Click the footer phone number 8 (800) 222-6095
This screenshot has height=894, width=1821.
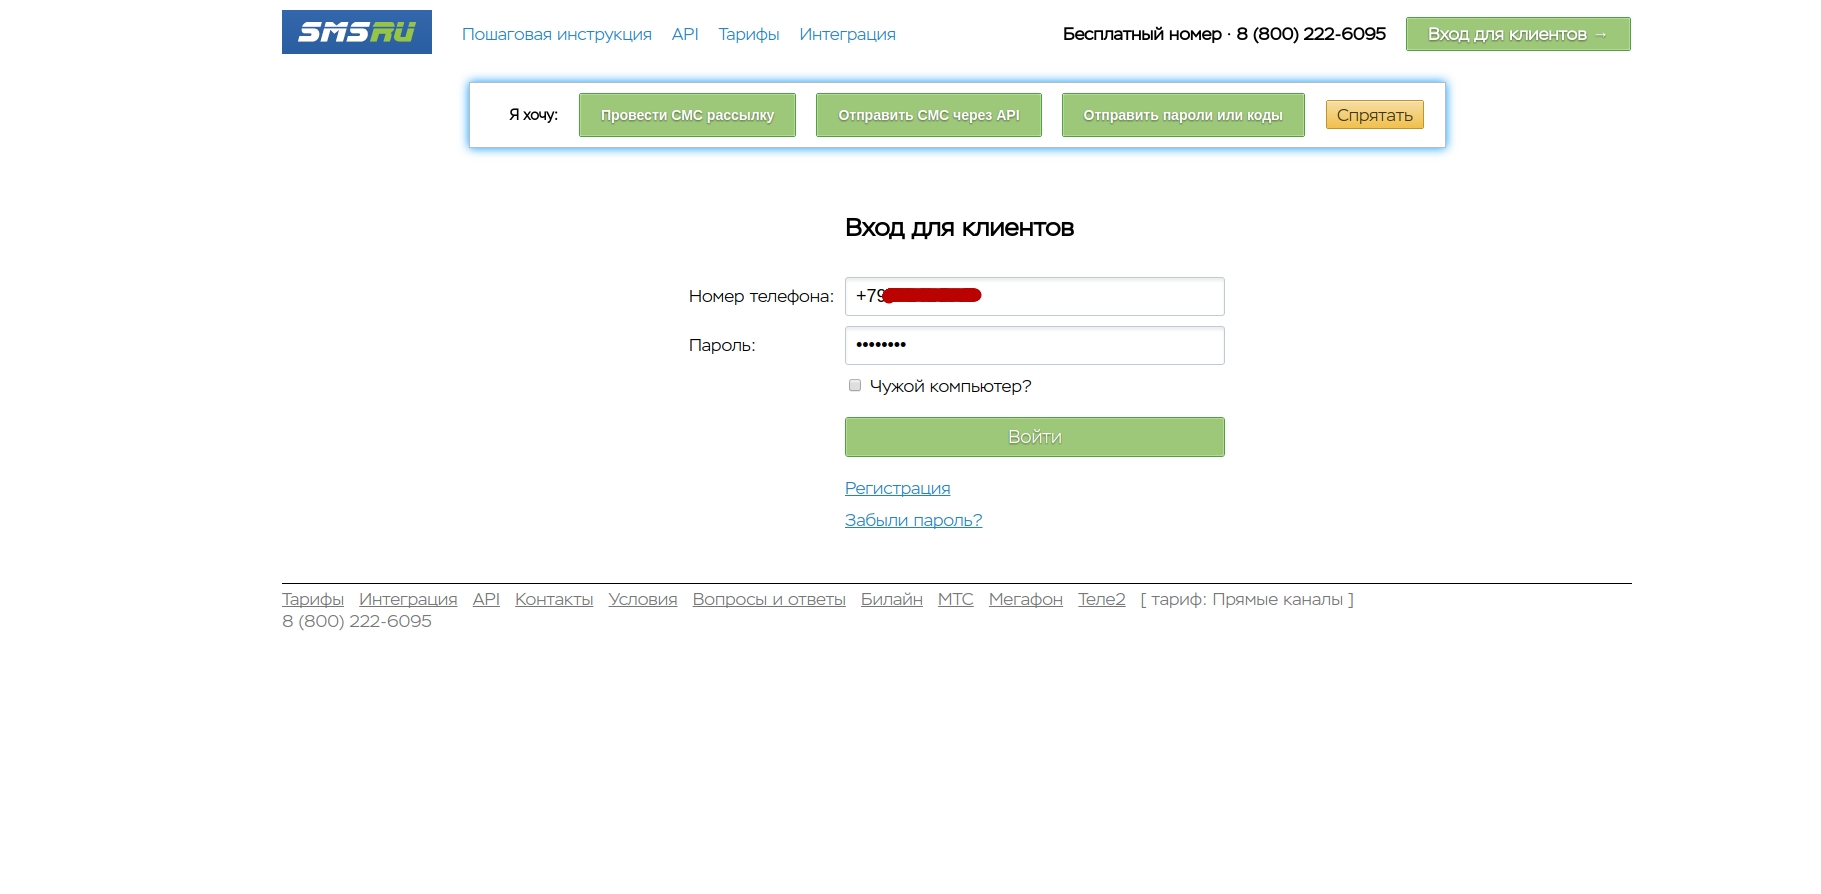357,621
